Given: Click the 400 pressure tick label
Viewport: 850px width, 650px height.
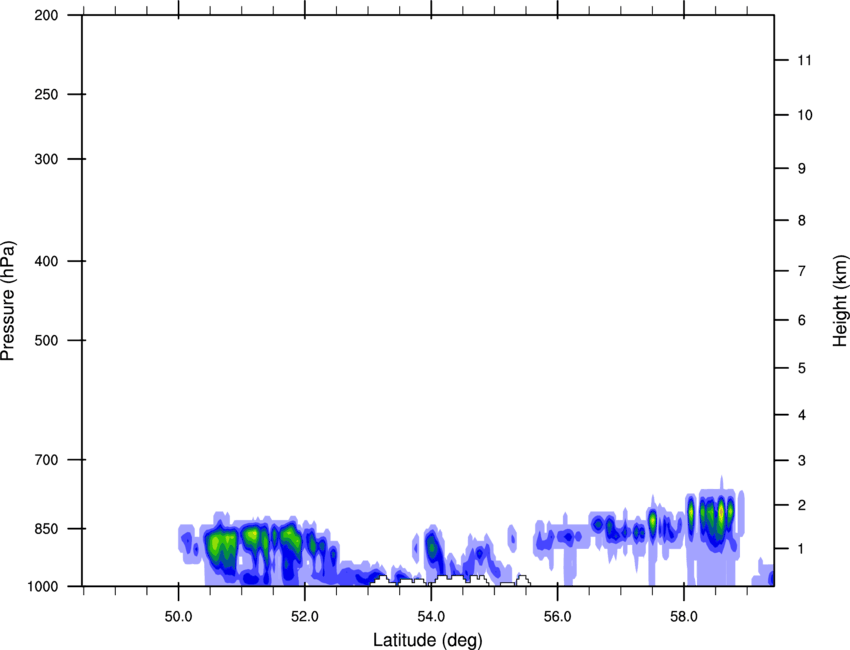Looking at the screenshot, I should 46,261.
